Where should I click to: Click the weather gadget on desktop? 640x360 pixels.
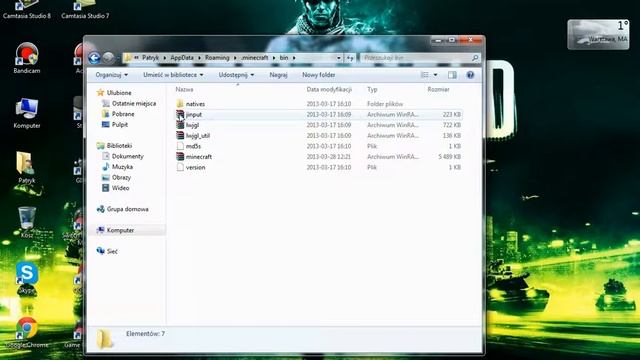click(598, 34)
